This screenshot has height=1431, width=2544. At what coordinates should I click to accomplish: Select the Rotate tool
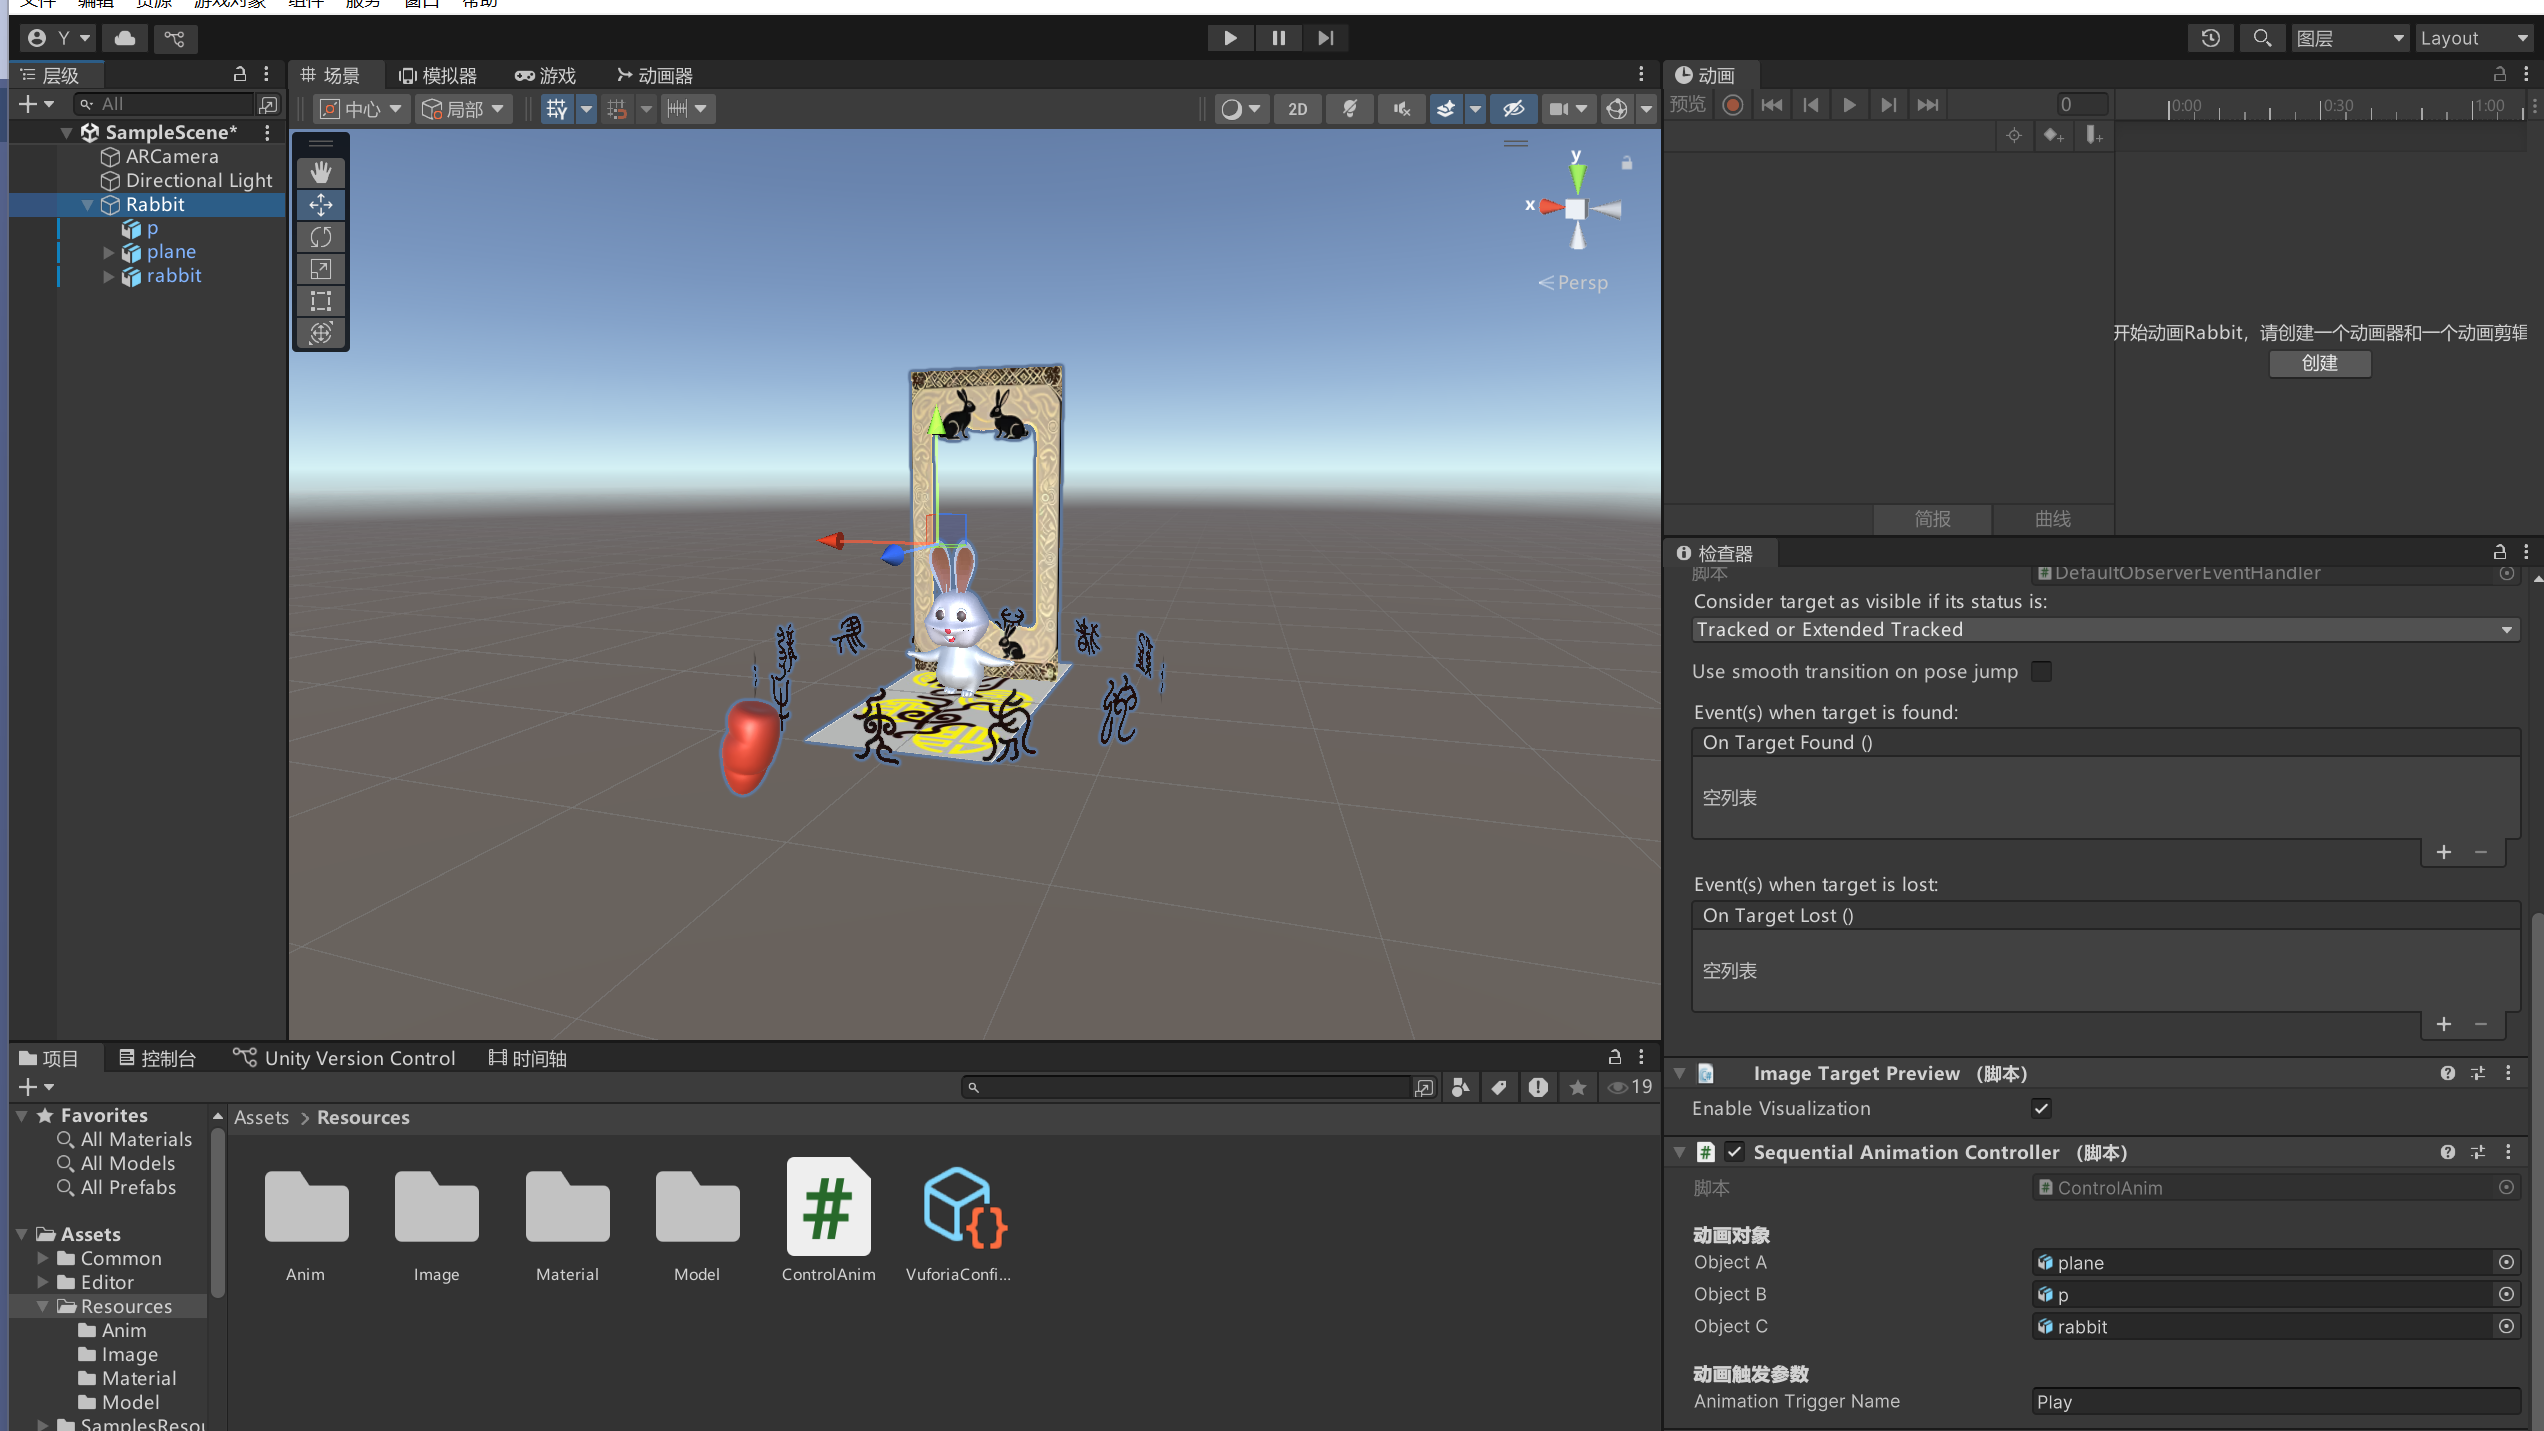coord(320,237)
